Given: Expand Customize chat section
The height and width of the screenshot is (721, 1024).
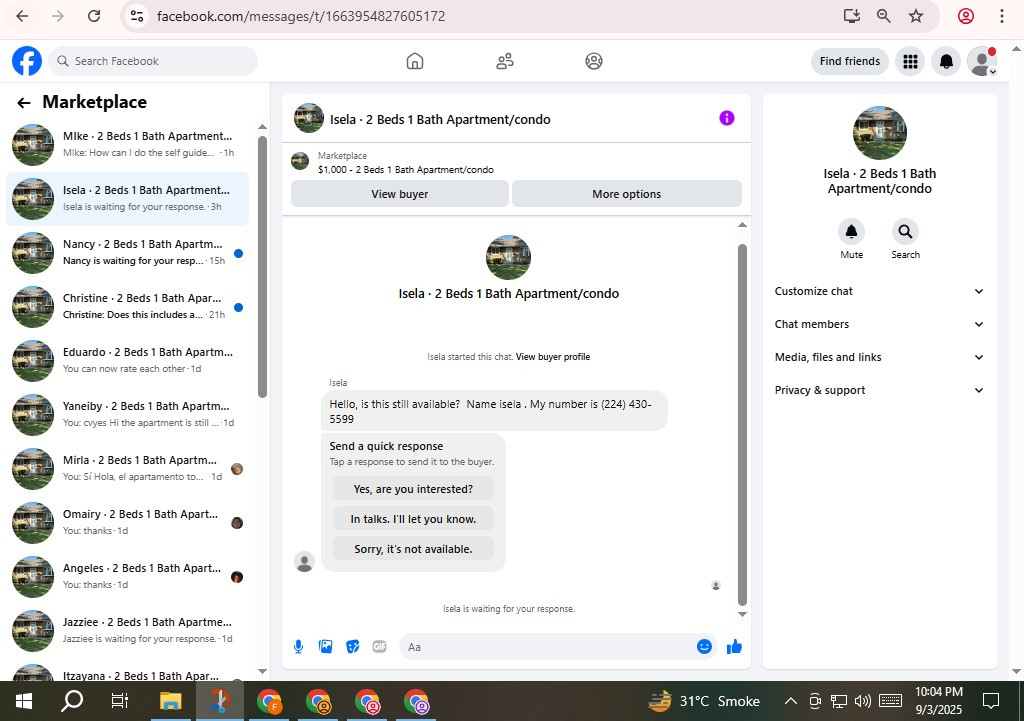Looking at the screenshot, I should click(879, 291).
